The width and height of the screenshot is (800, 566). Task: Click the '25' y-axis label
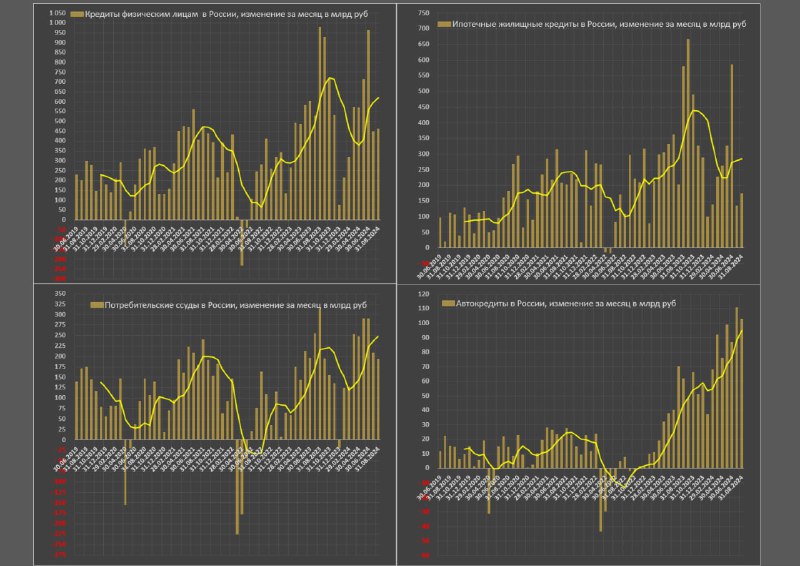point(62,429)
